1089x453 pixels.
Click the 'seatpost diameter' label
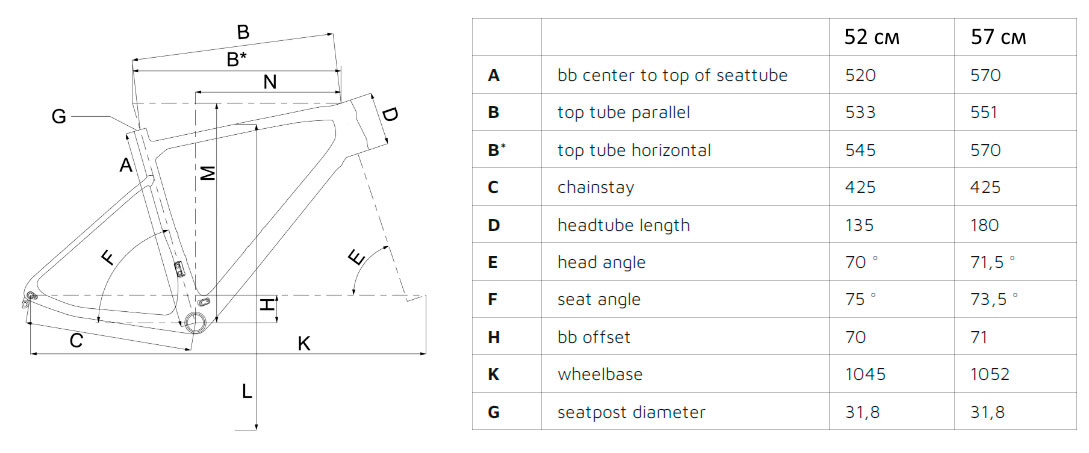pyautogui.click(x=631, y=412)
